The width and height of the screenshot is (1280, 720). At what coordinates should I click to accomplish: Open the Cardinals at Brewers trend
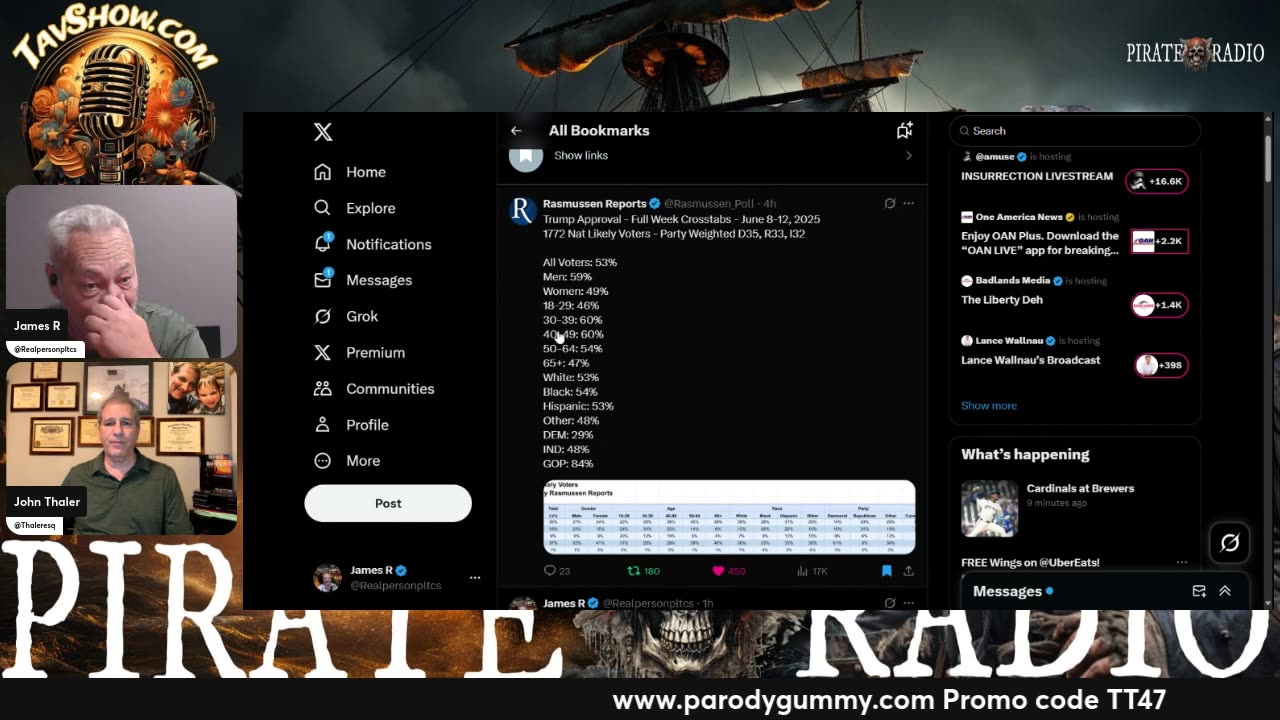(1080, 488)
